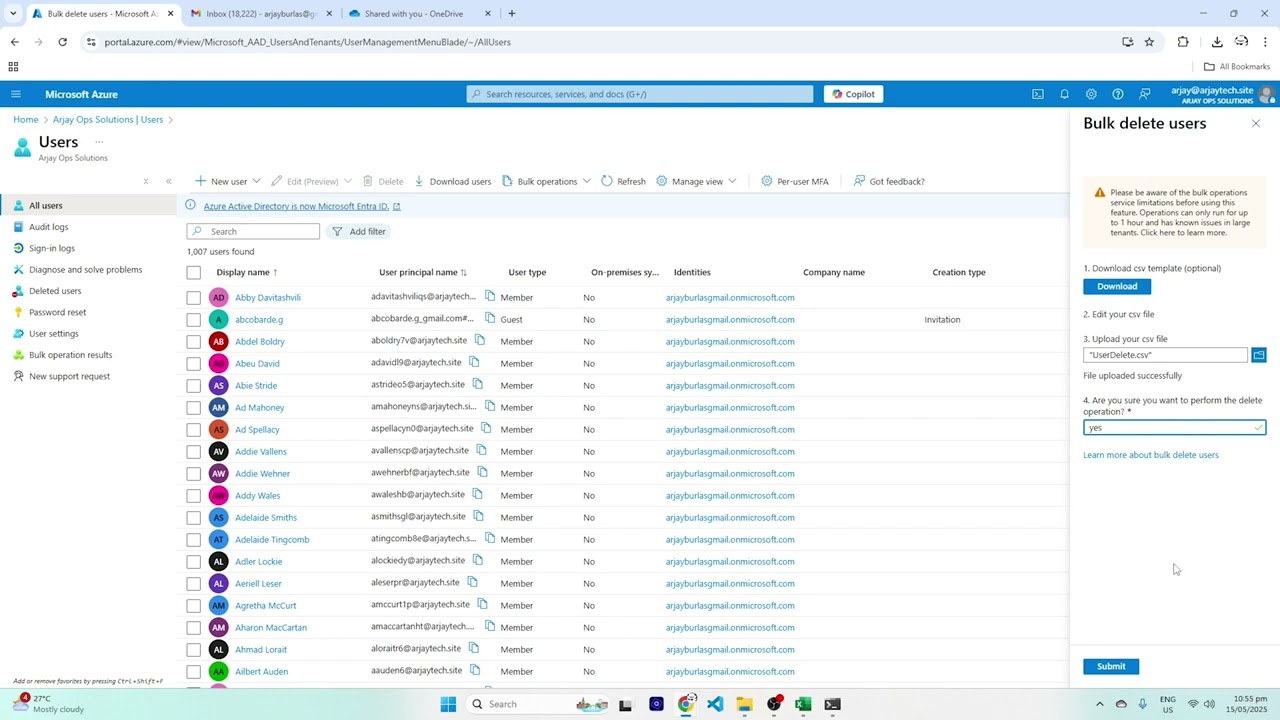Viewport: 1280px width, 720px height.
Task: Select Abby Davitashvili's row checkbox
Action: coord(193,297)
